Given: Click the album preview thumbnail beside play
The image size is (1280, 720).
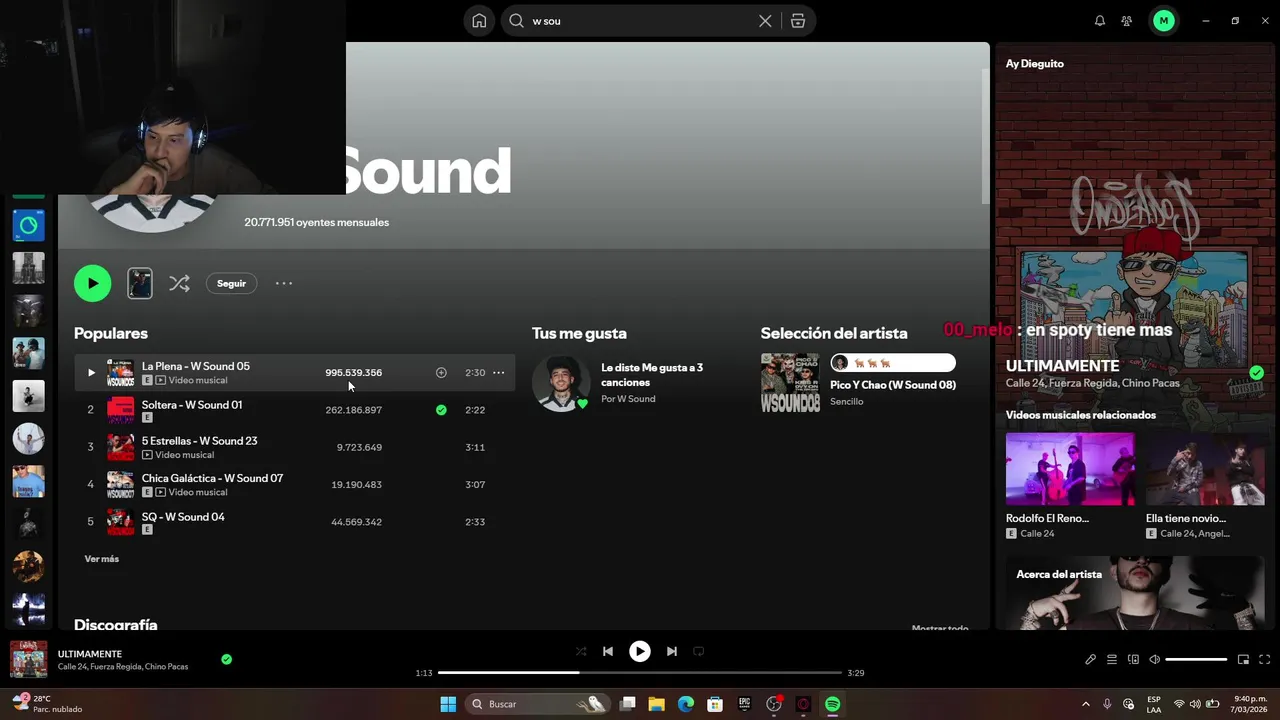Looking at the screenshot, I should 140,284.
